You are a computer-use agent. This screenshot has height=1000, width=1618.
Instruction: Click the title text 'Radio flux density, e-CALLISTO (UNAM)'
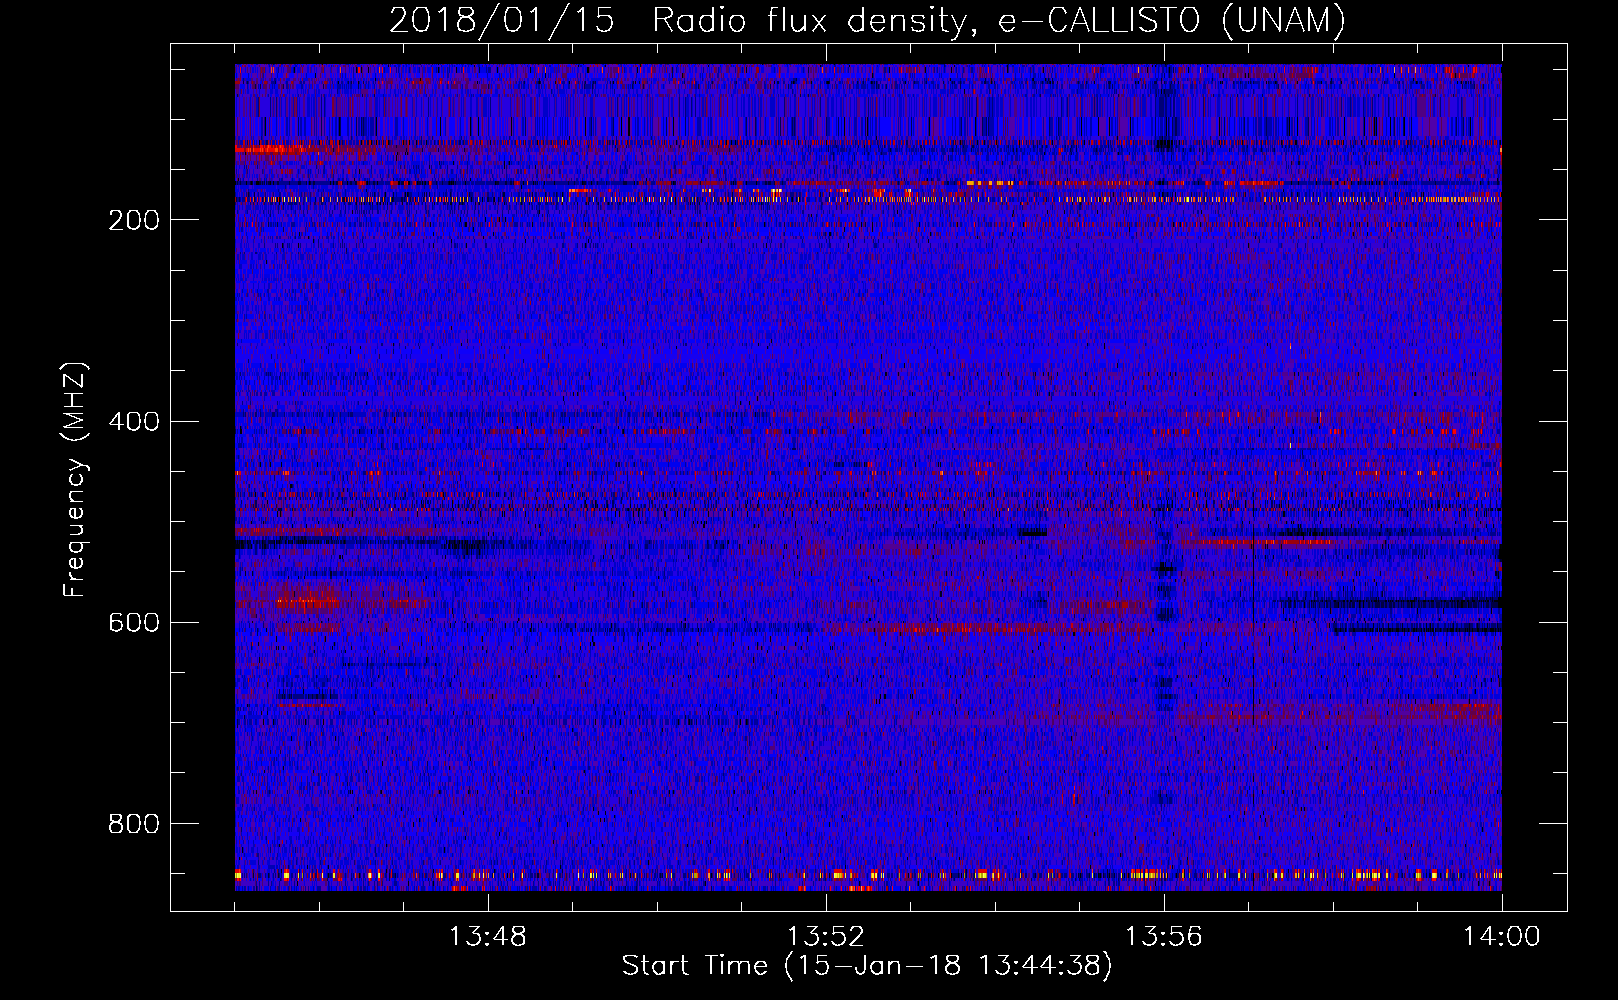(x=999, y=20)
